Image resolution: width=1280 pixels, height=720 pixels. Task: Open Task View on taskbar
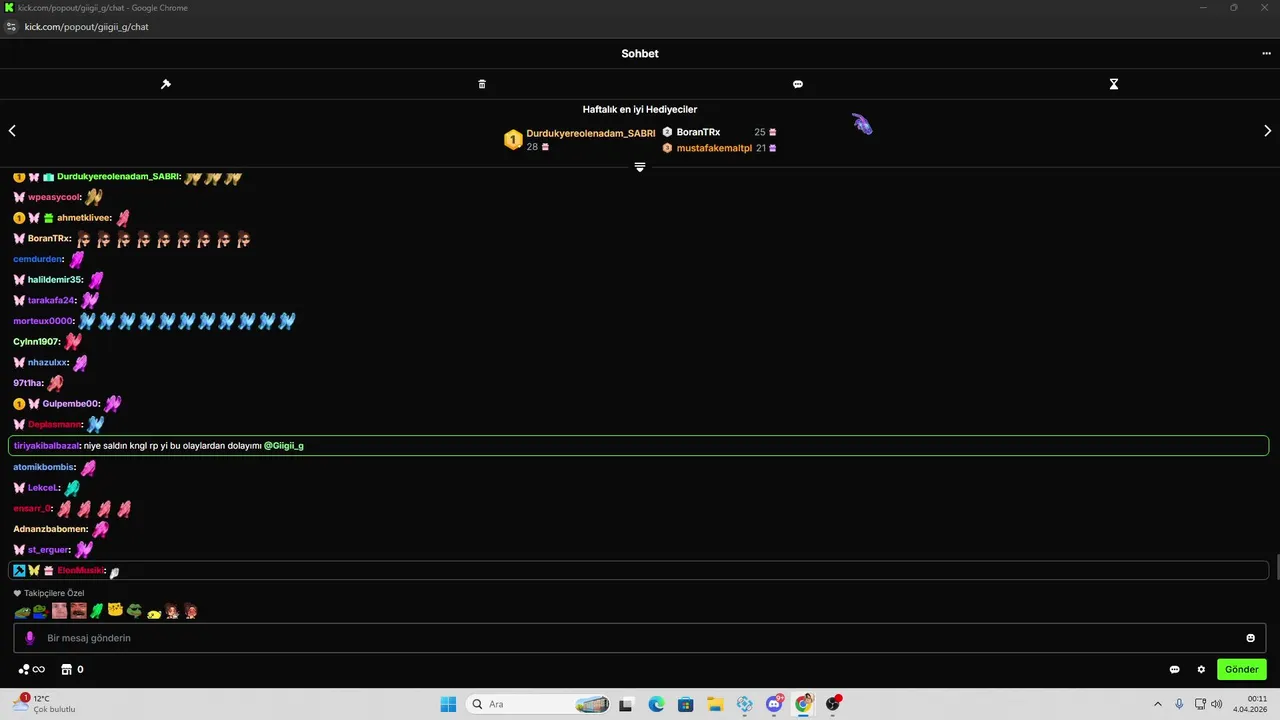[626, 704]
